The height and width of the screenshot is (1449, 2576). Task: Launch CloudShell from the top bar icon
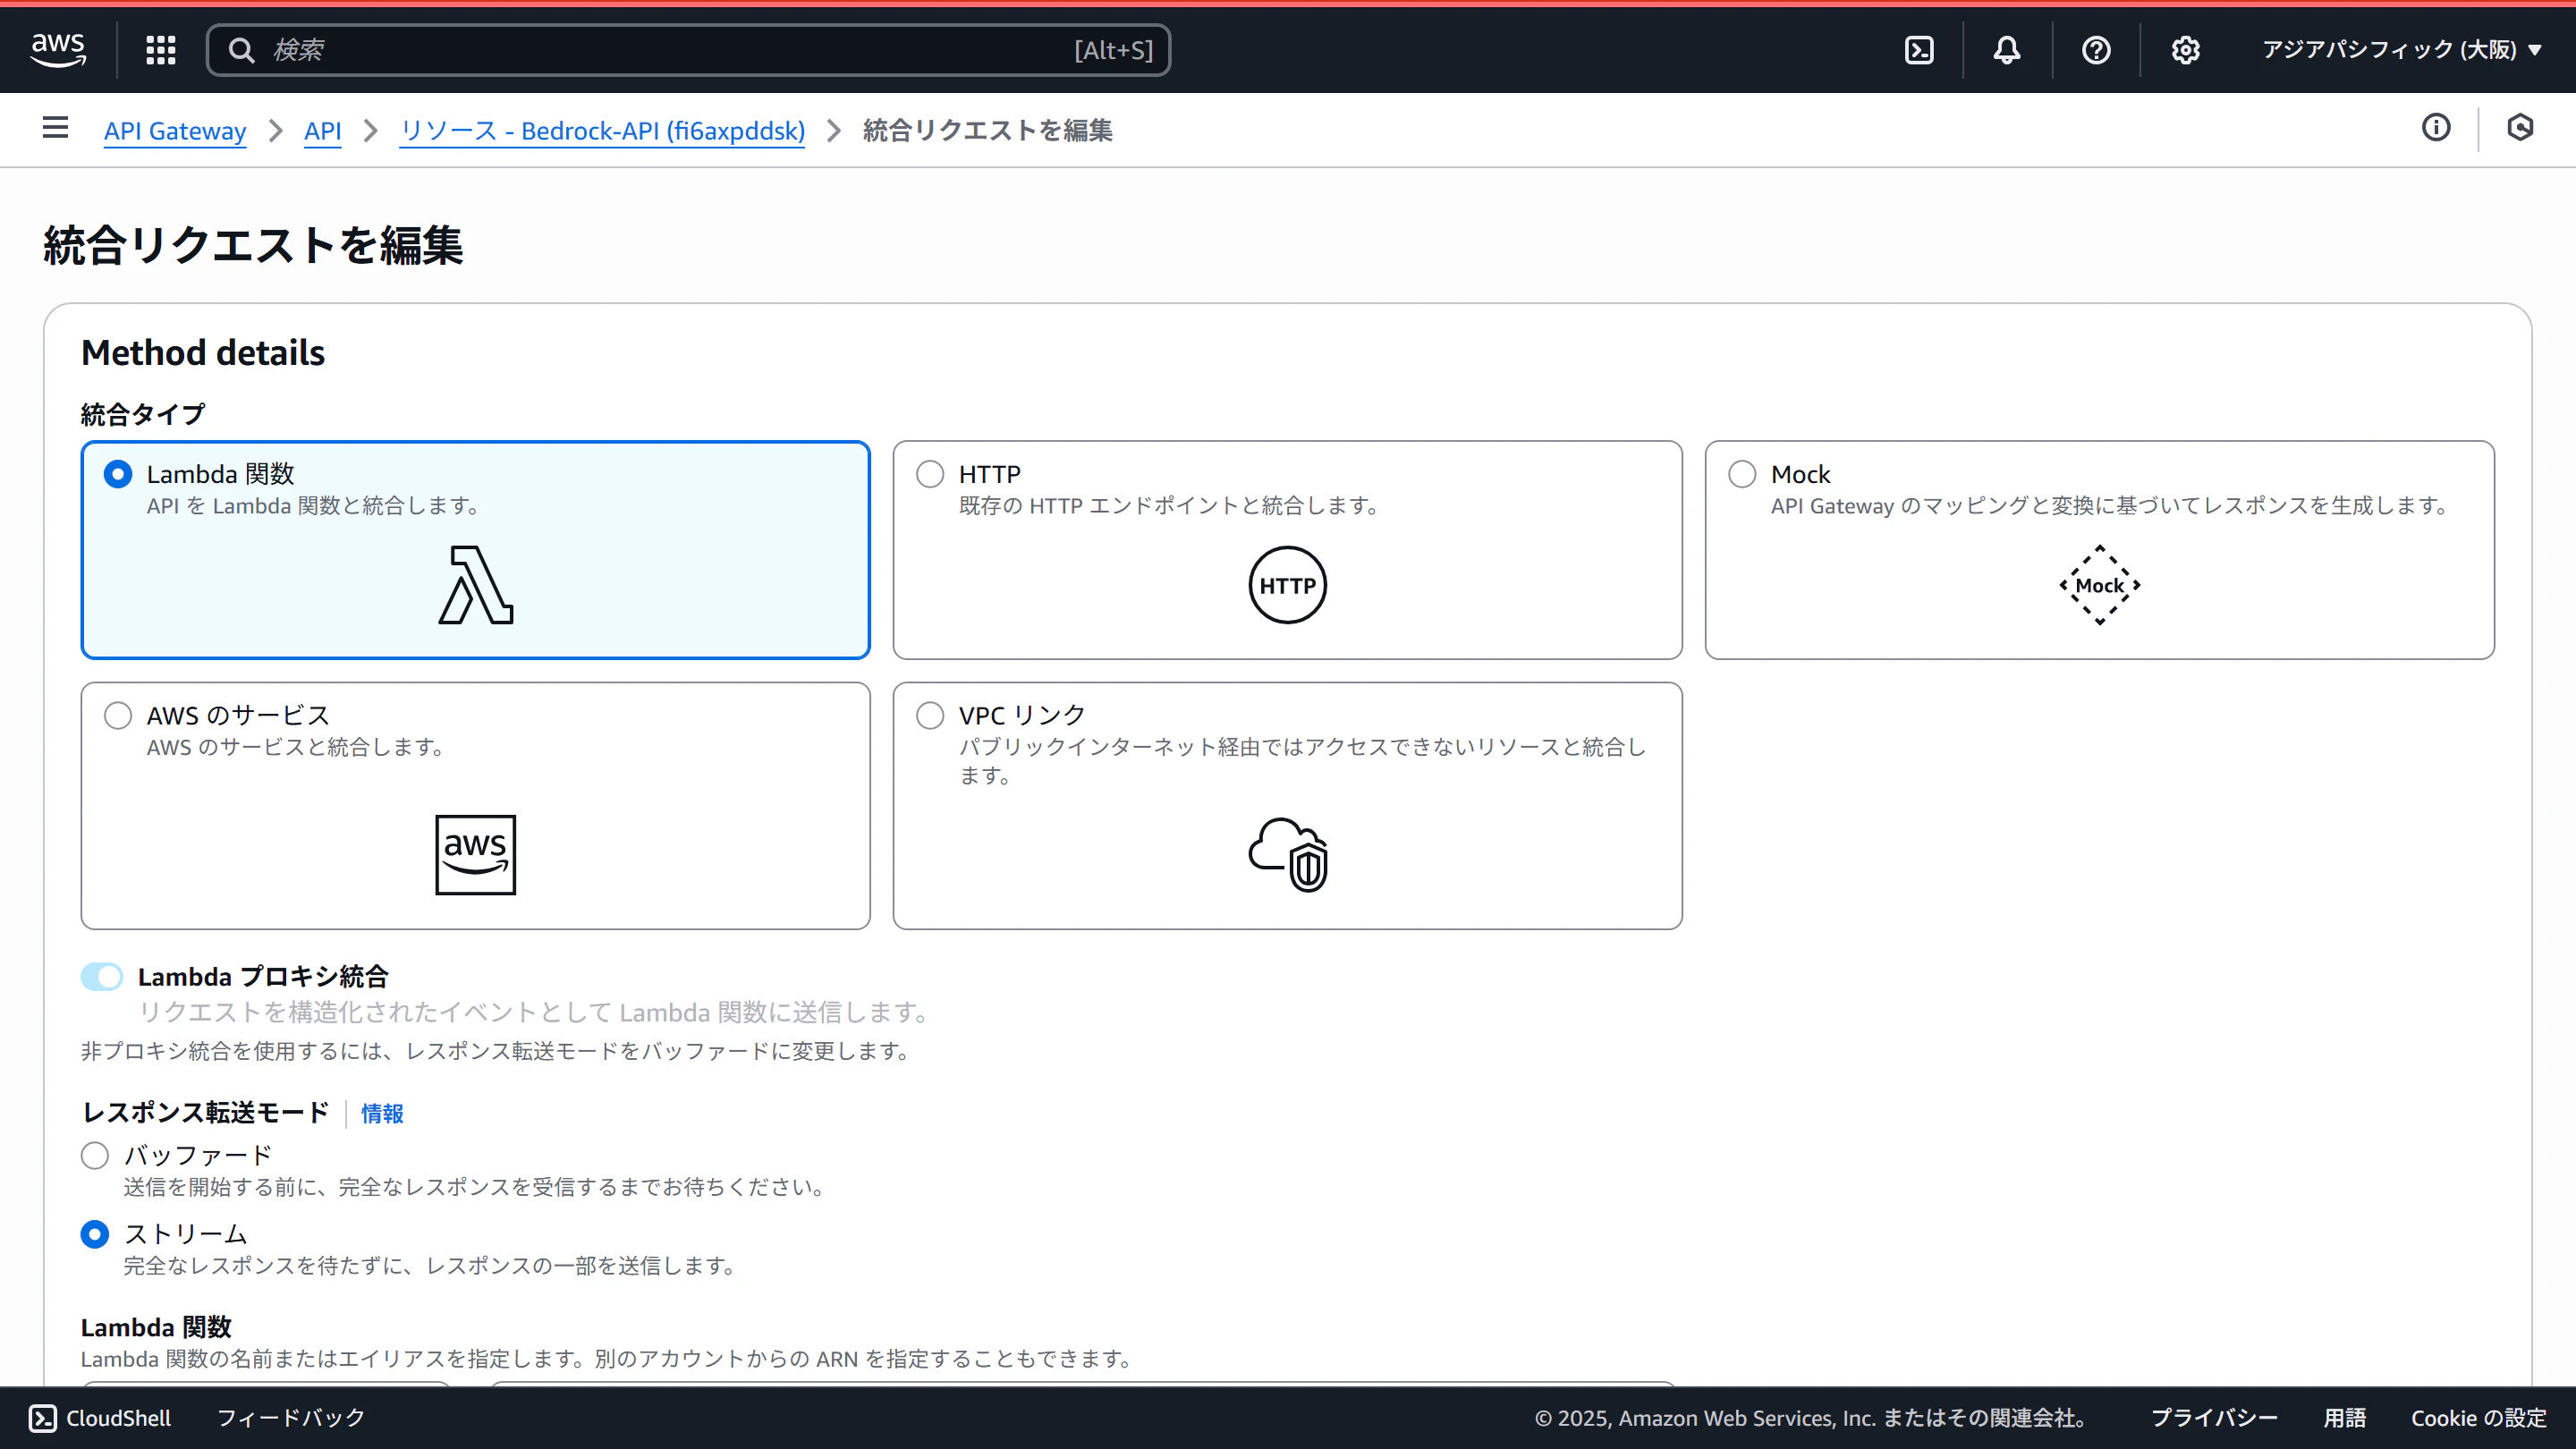(x=1919, y=50)
